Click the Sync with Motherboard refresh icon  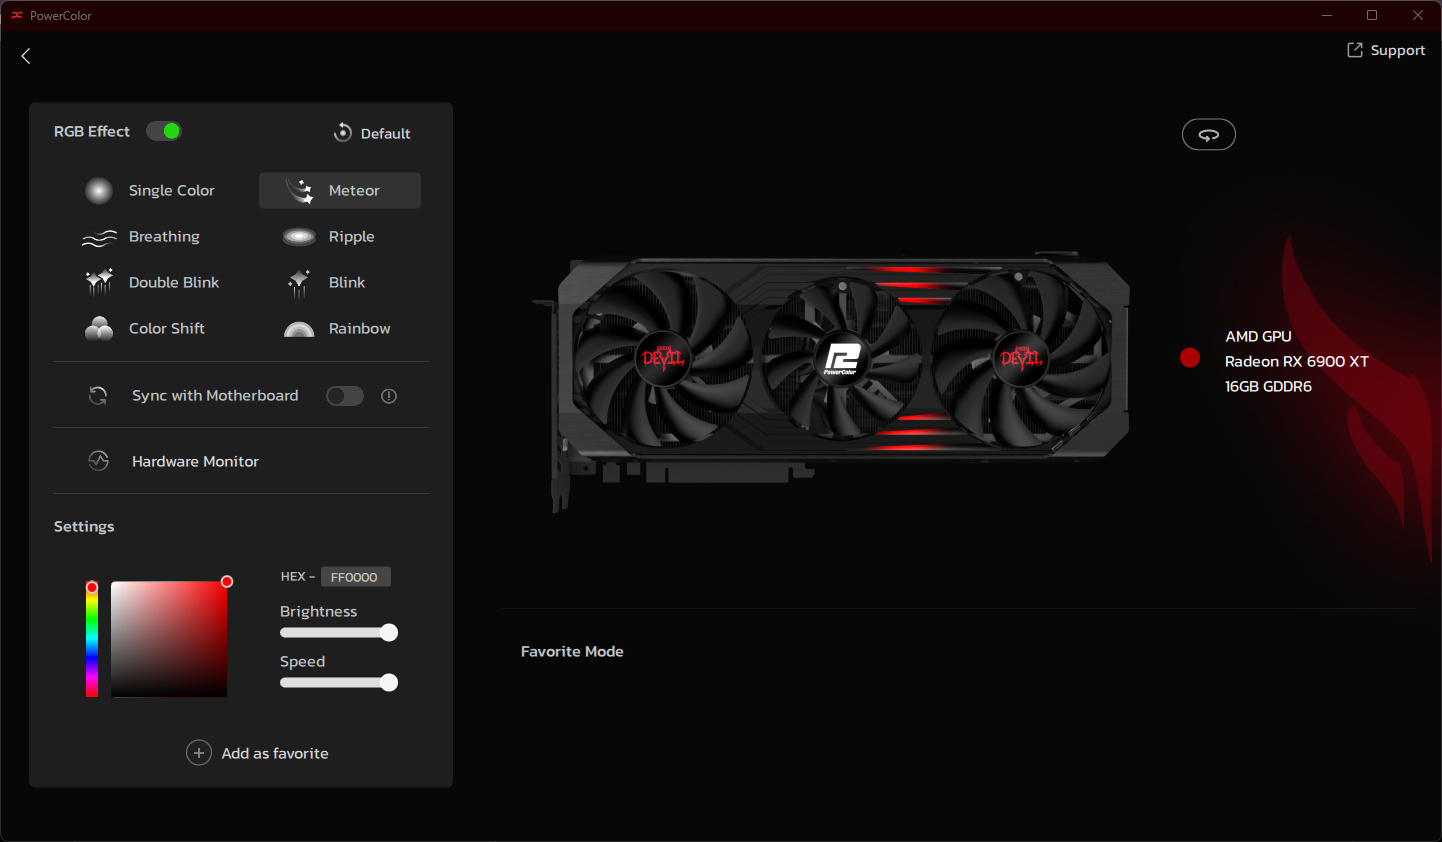[x=98, y=396]
